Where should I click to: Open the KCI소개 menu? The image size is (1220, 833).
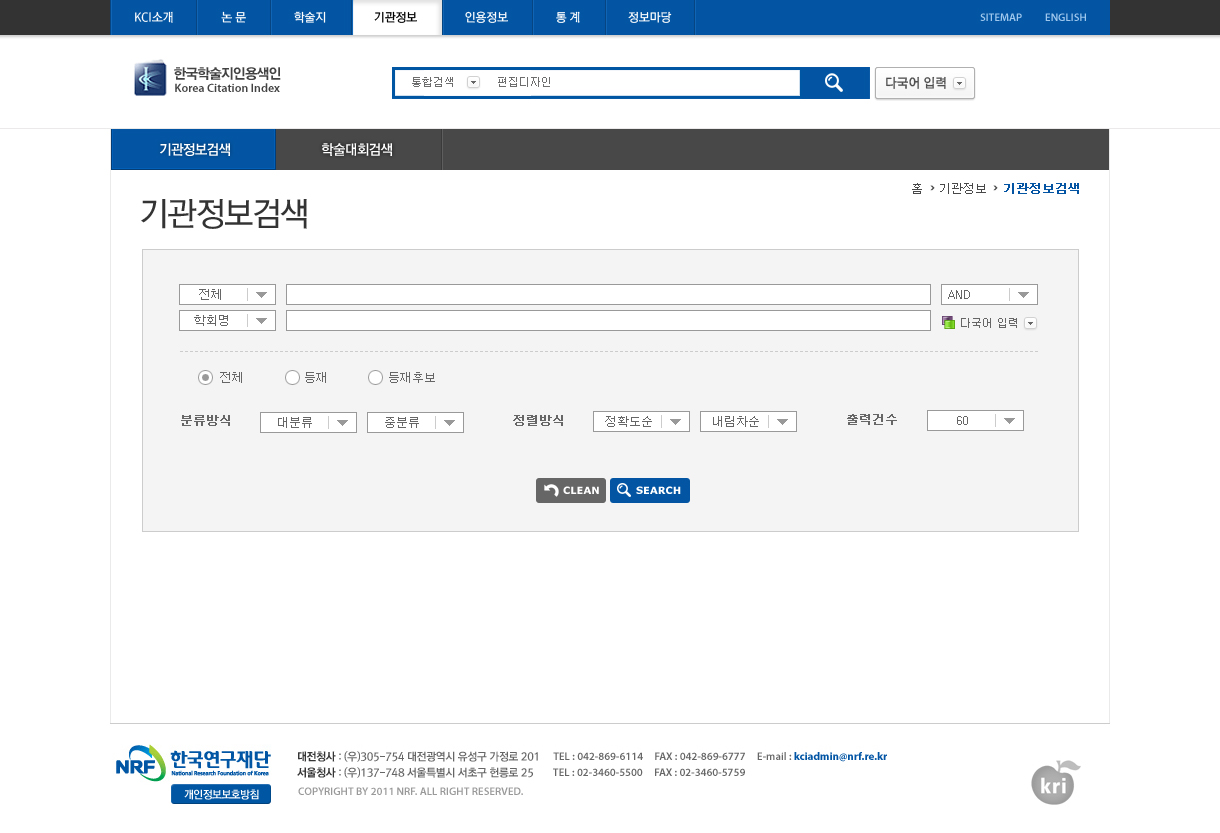pyautogui.click(x=154, y=17)
